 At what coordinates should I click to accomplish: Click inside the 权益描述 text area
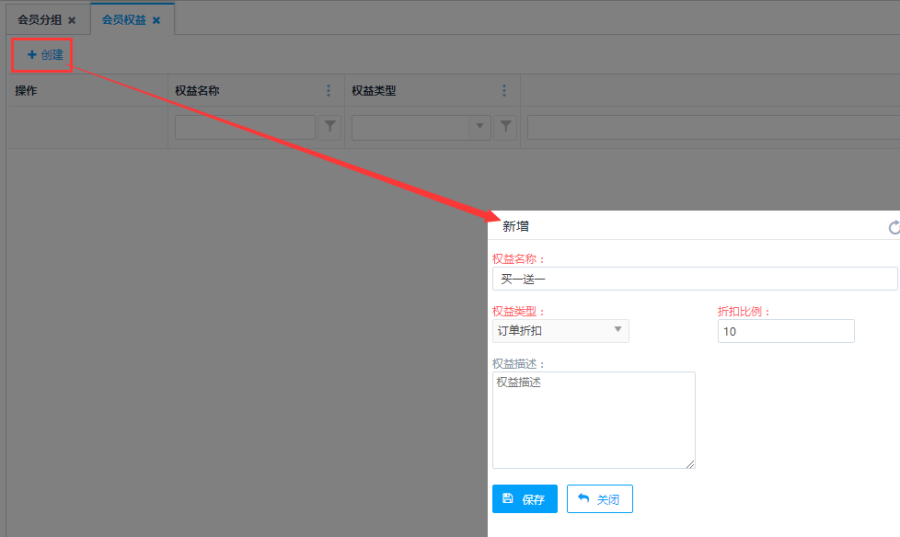pos(593,420)
